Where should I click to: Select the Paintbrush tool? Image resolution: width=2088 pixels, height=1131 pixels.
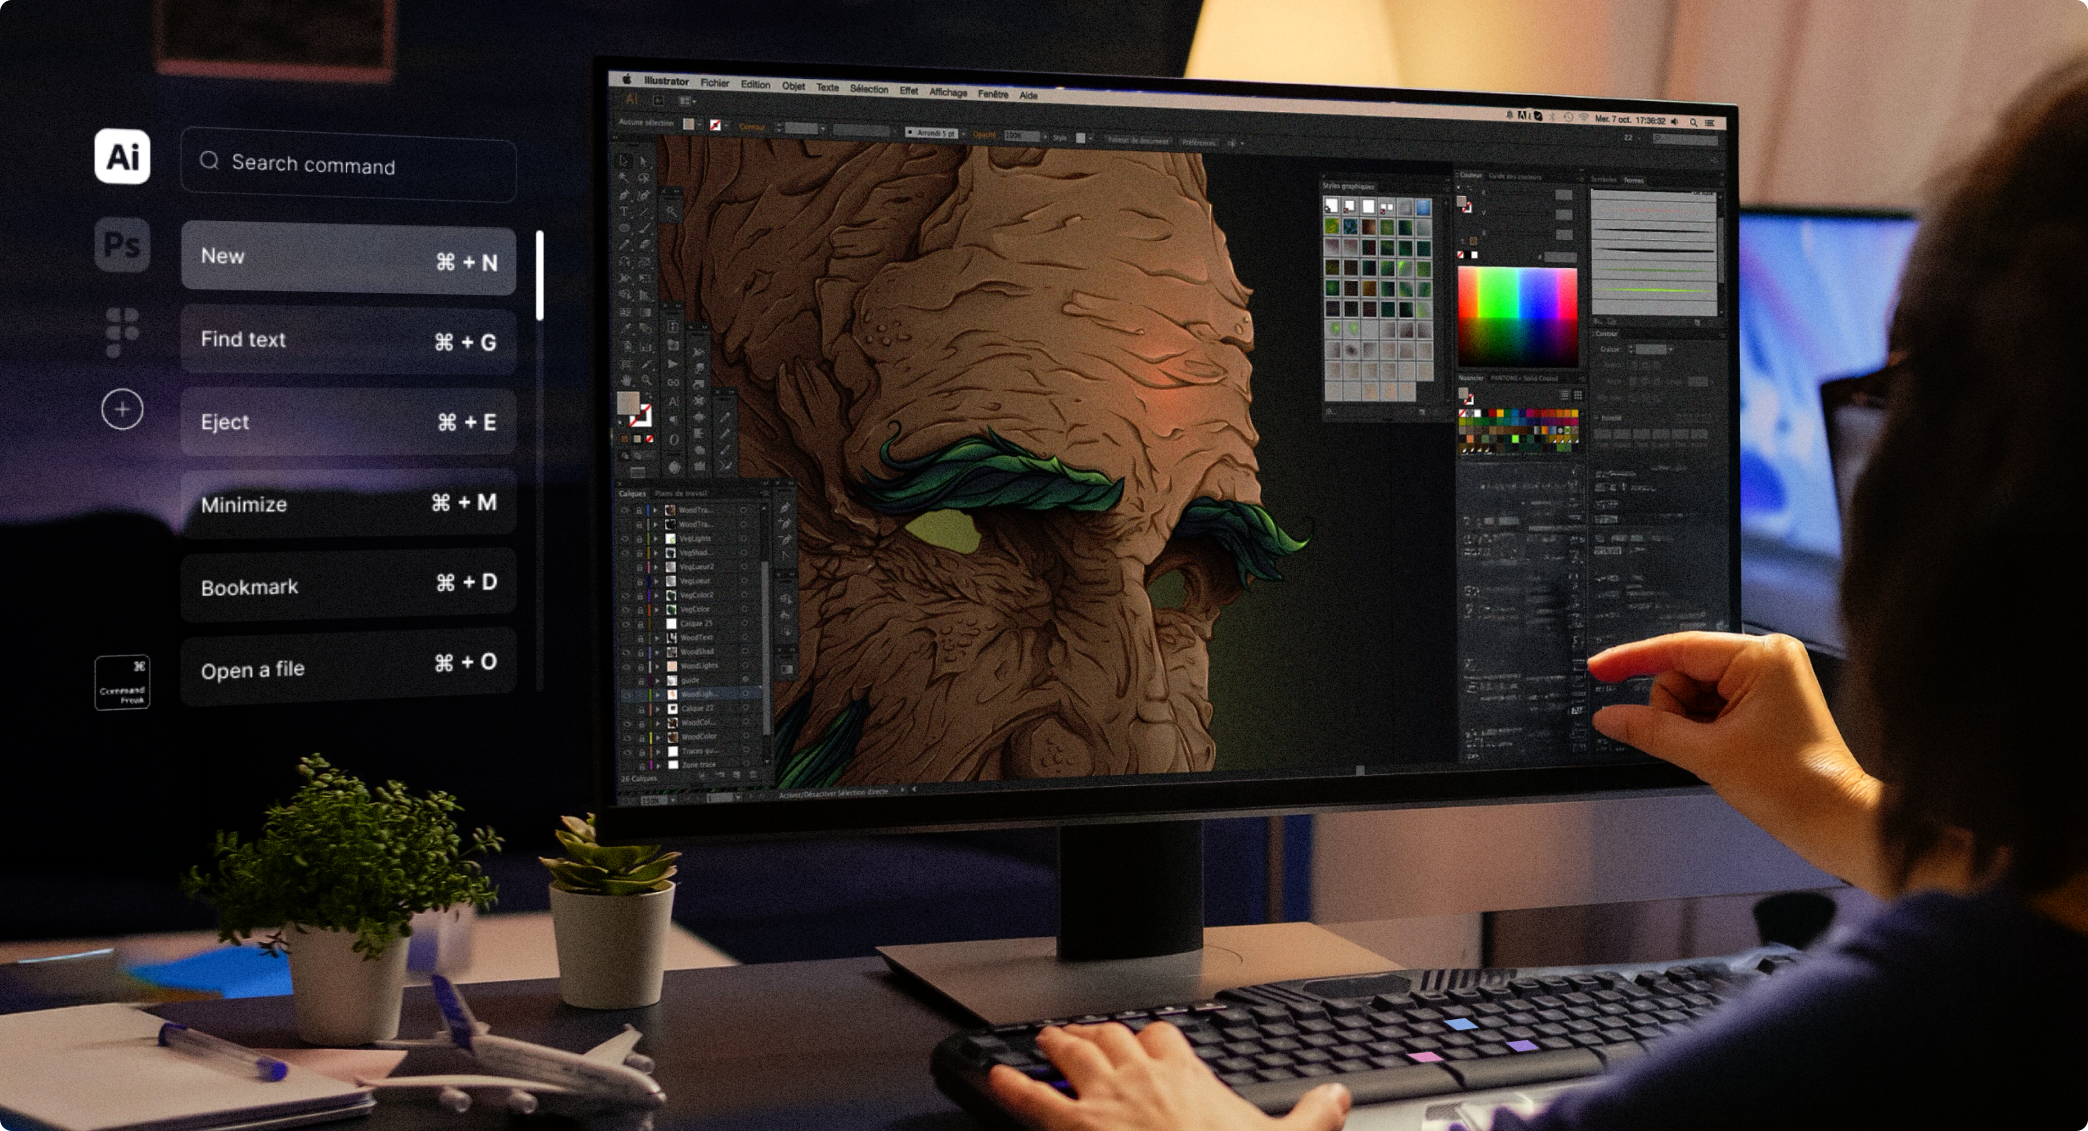point(643,229)
